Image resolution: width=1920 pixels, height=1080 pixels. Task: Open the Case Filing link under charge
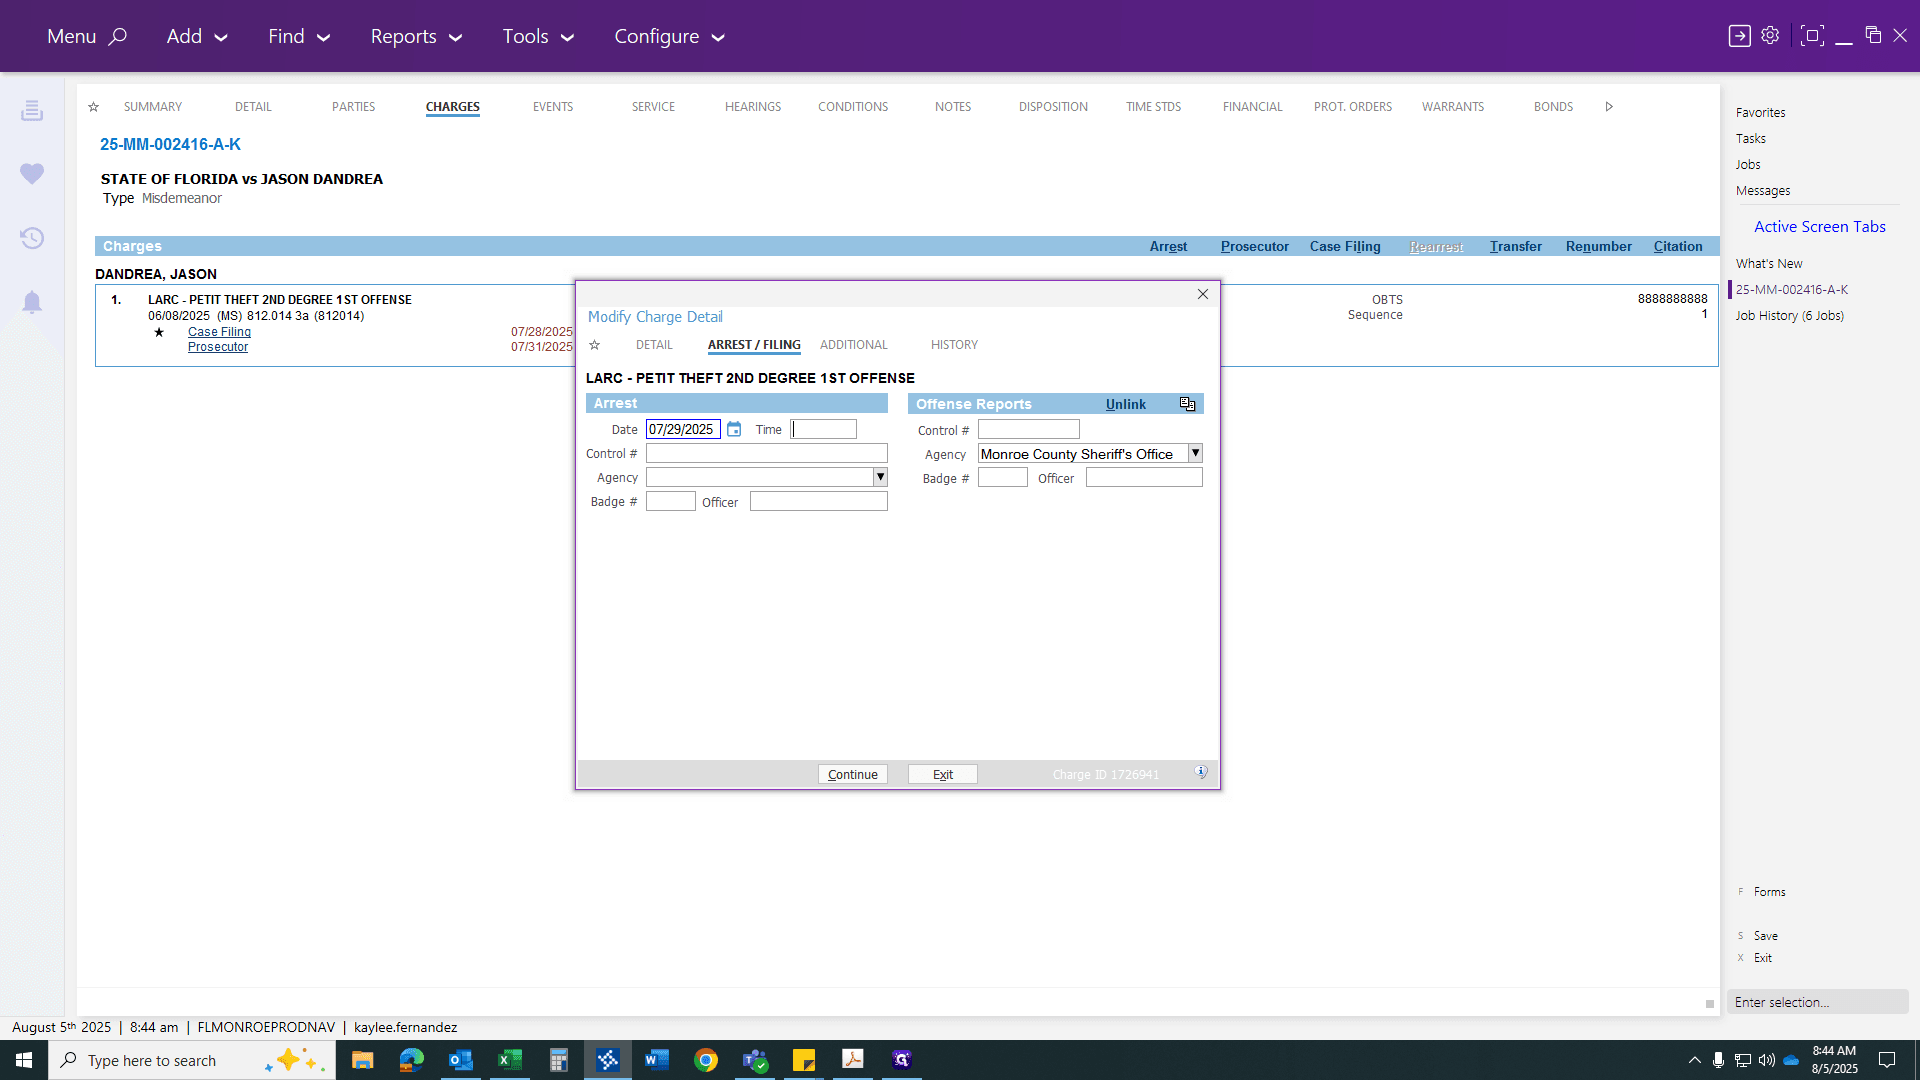[x=219, y=332]
